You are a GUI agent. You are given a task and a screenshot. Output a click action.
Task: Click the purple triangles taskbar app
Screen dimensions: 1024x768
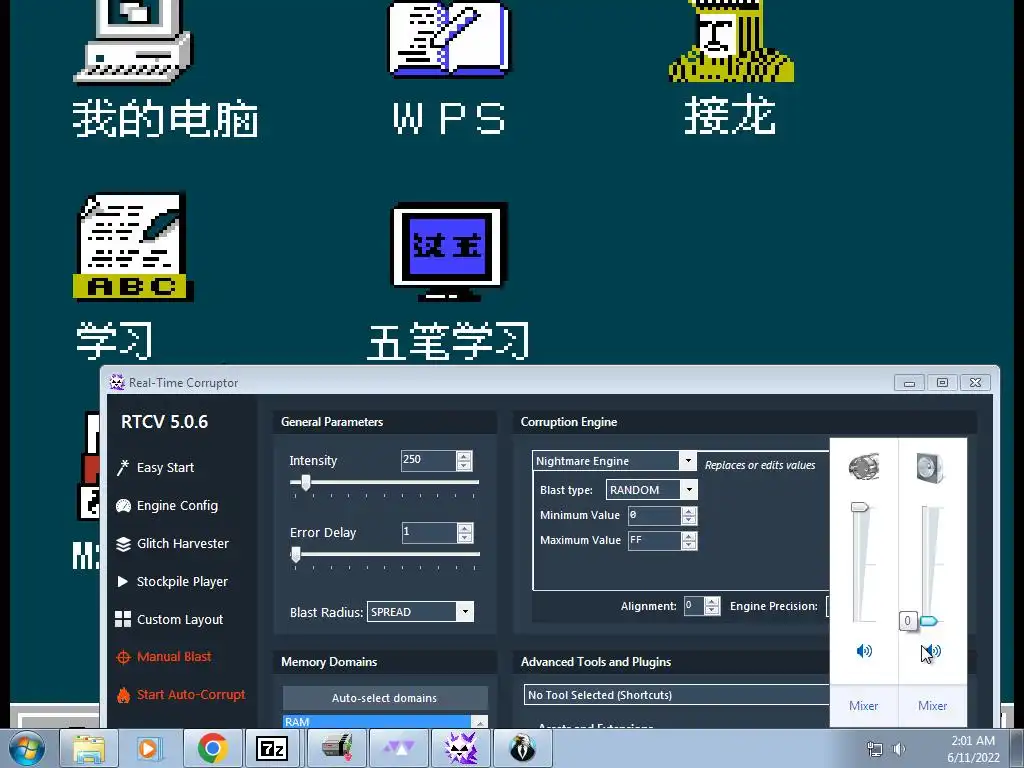click(x=398, y=748)
